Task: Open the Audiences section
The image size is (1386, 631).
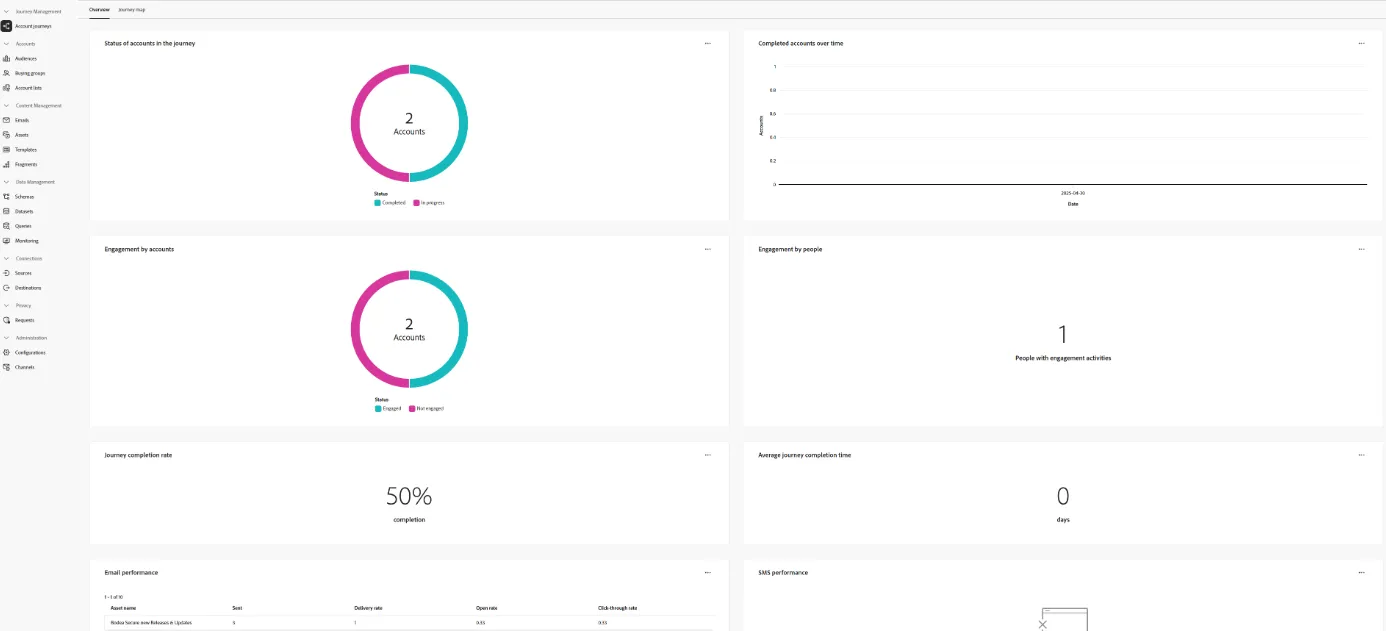Action: 26,59
